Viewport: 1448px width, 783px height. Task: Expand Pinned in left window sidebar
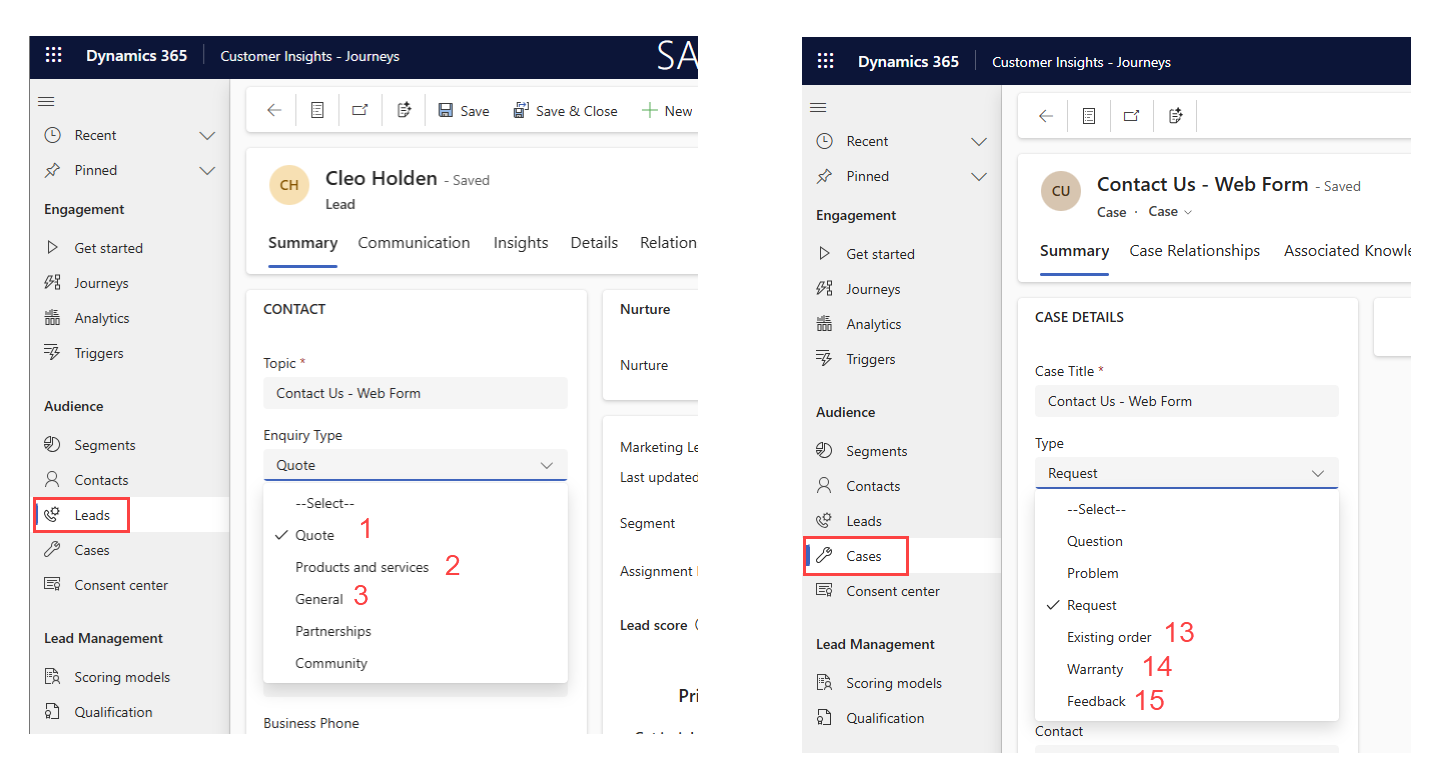[207, 170]
